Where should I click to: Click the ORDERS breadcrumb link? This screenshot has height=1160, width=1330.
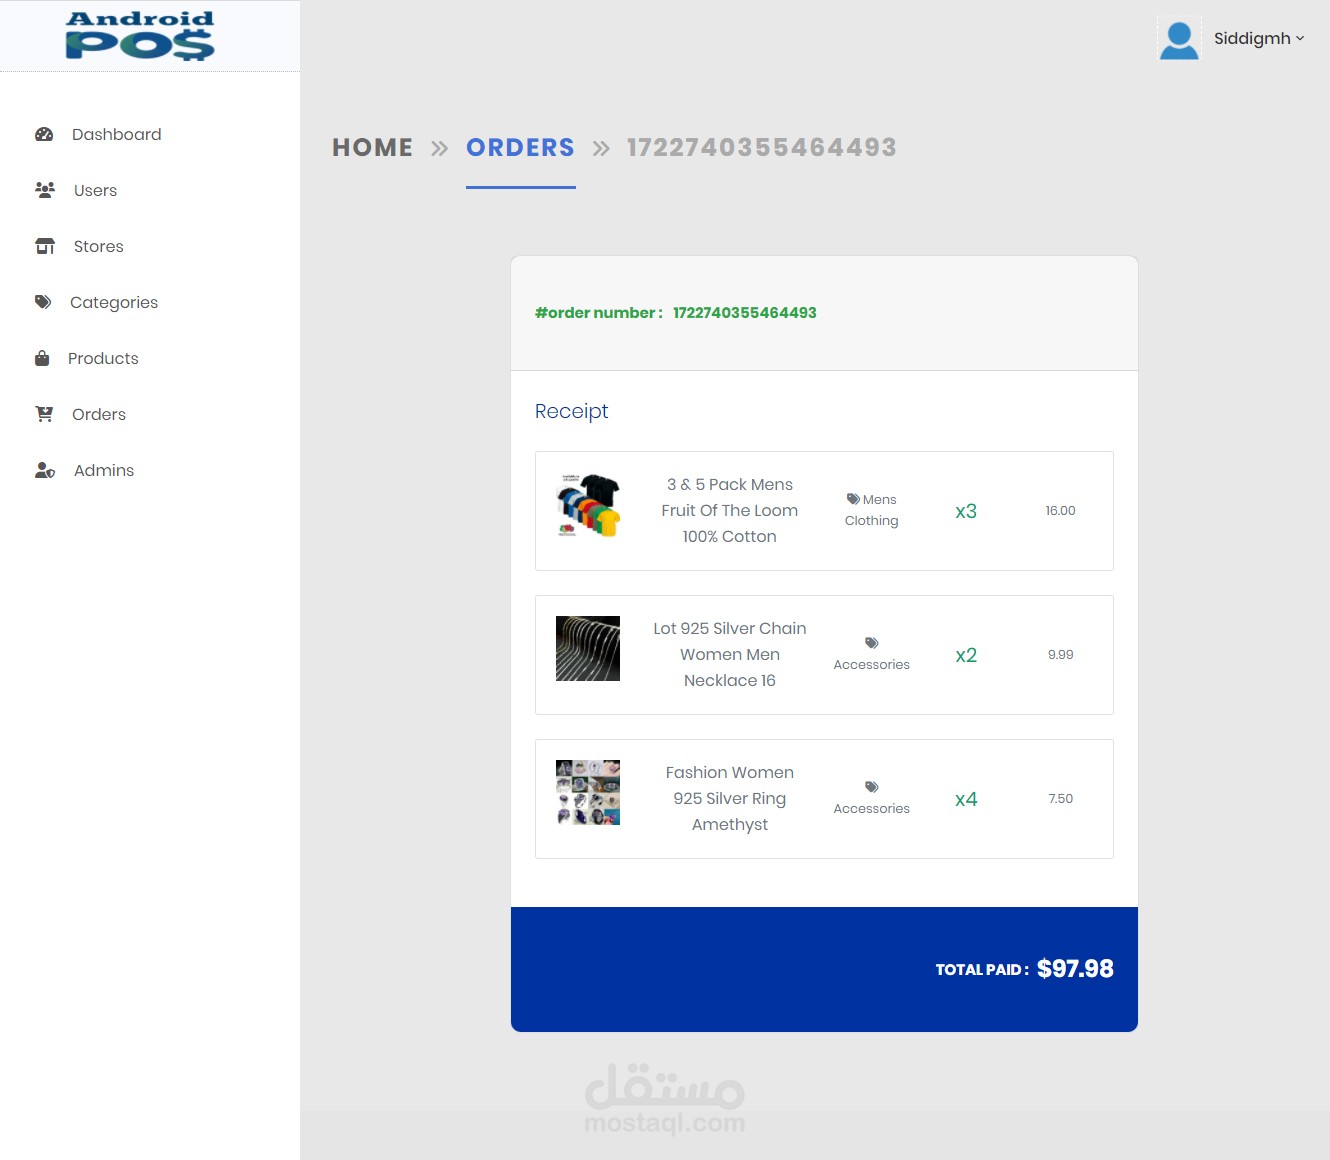pos(520,147)
